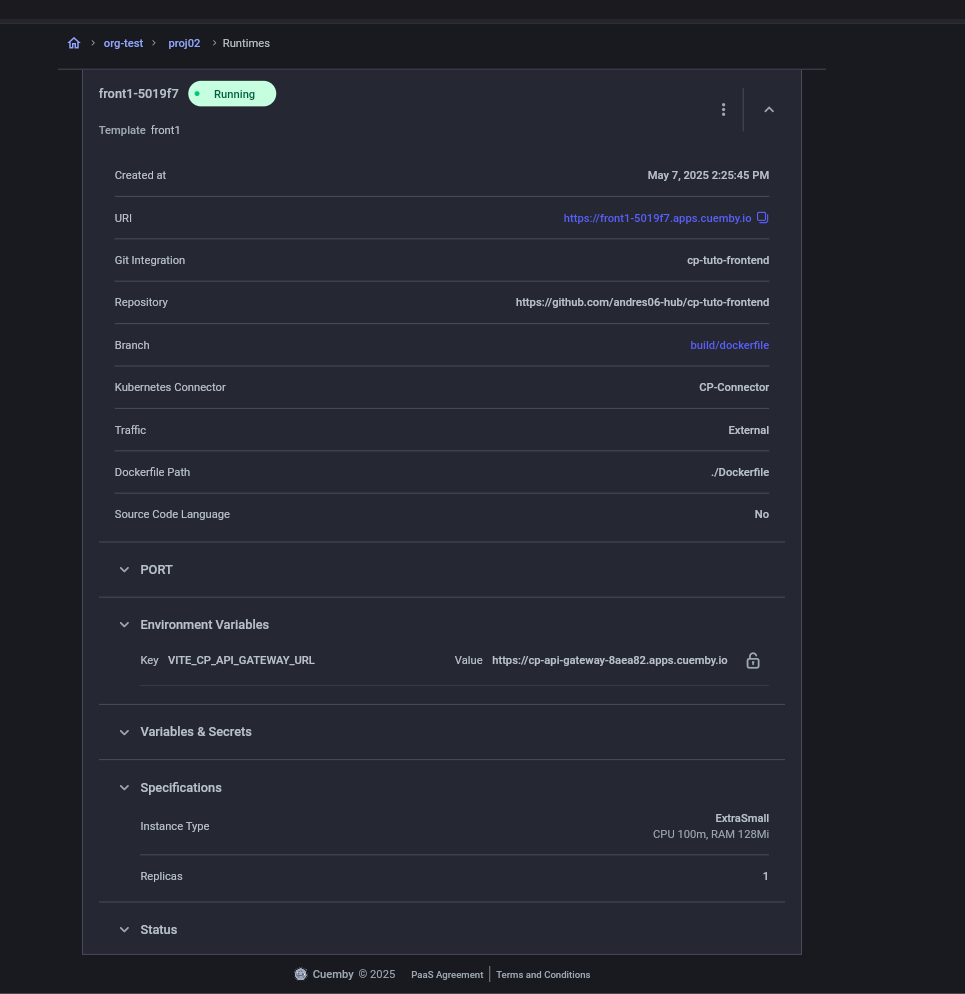The height and width of the screenshot is (994, 965).
Task: Open the build/dockerfile branch link
Action: pyautogui.click(x=729, y=345)
